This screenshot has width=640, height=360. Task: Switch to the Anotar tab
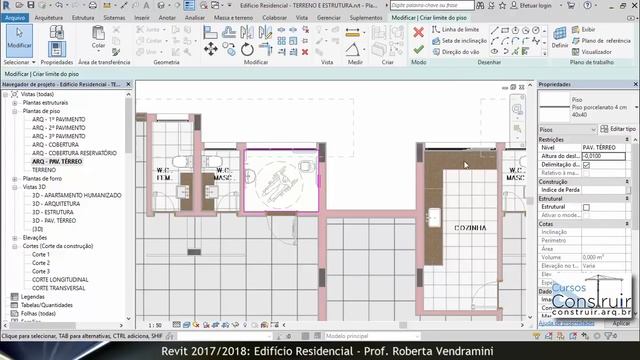pos(167,18)
